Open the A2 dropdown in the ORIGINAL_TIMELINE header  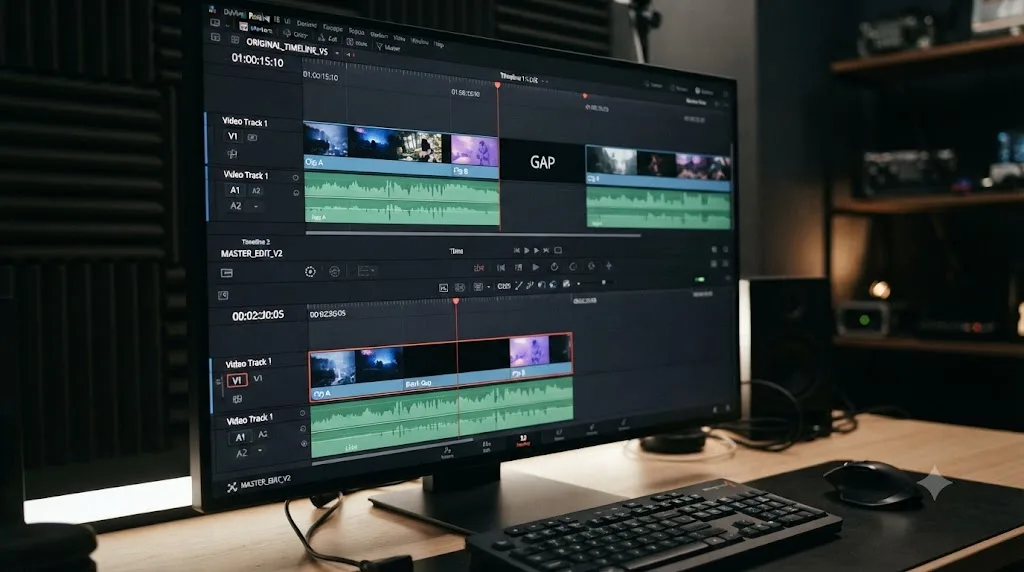point(255,206)
